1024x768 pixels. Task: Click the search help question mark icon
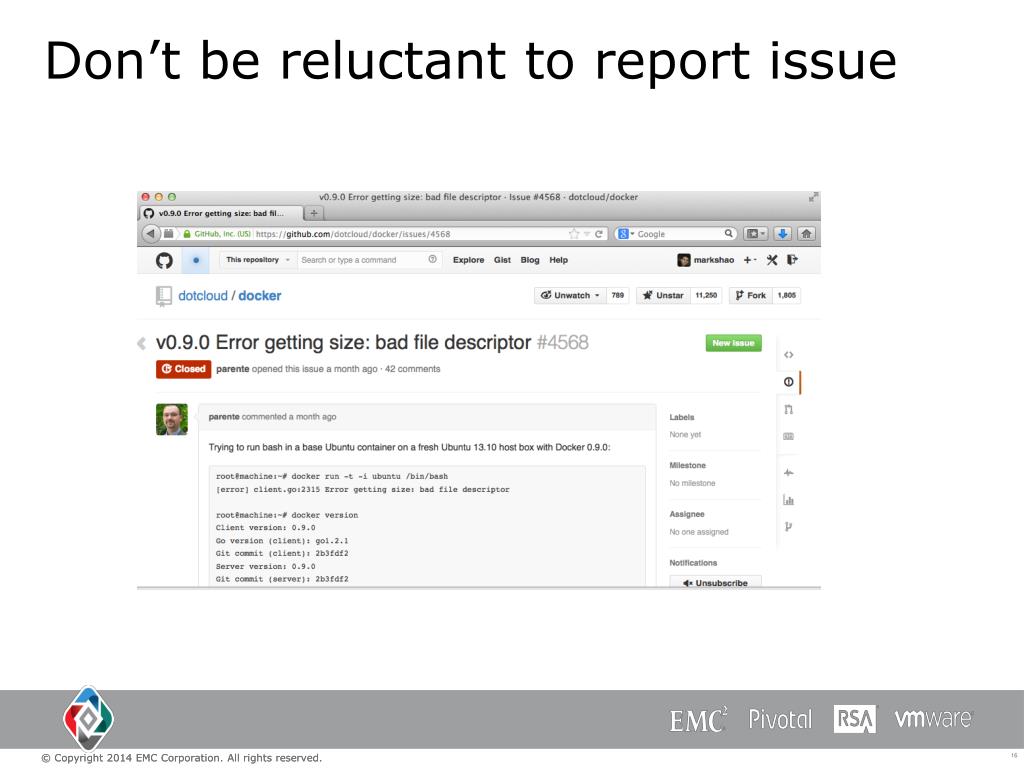432,259
